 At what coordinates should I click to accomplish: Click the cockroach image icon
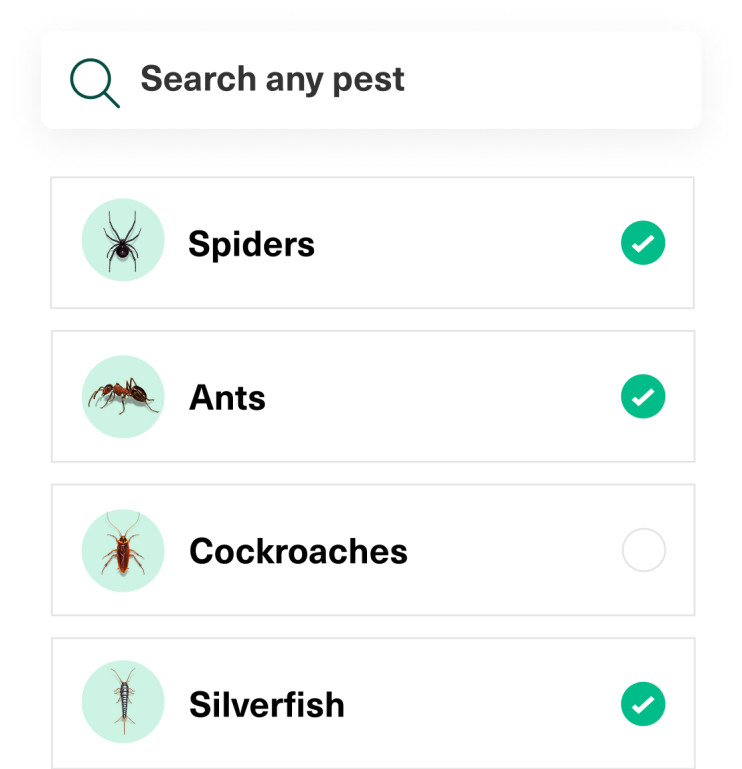[x=122, y=551]
